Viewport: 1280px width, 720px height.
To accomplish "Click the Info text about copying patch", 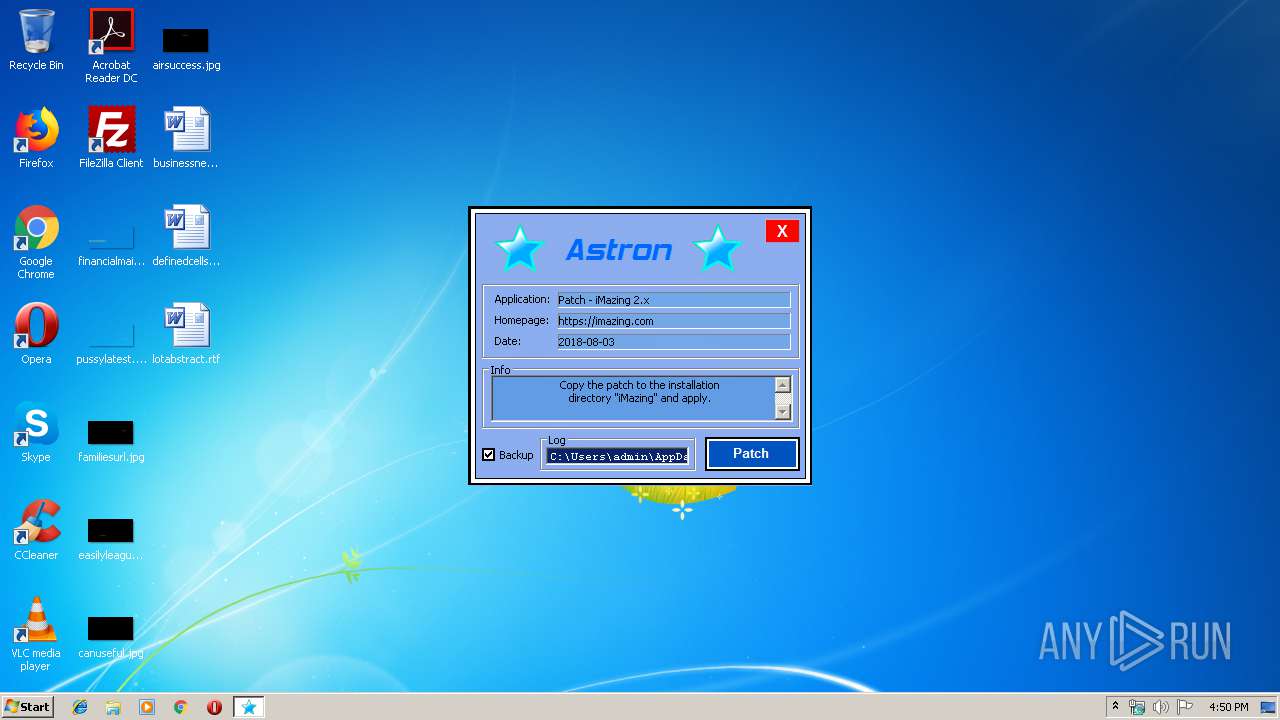I will pos(639,391).
